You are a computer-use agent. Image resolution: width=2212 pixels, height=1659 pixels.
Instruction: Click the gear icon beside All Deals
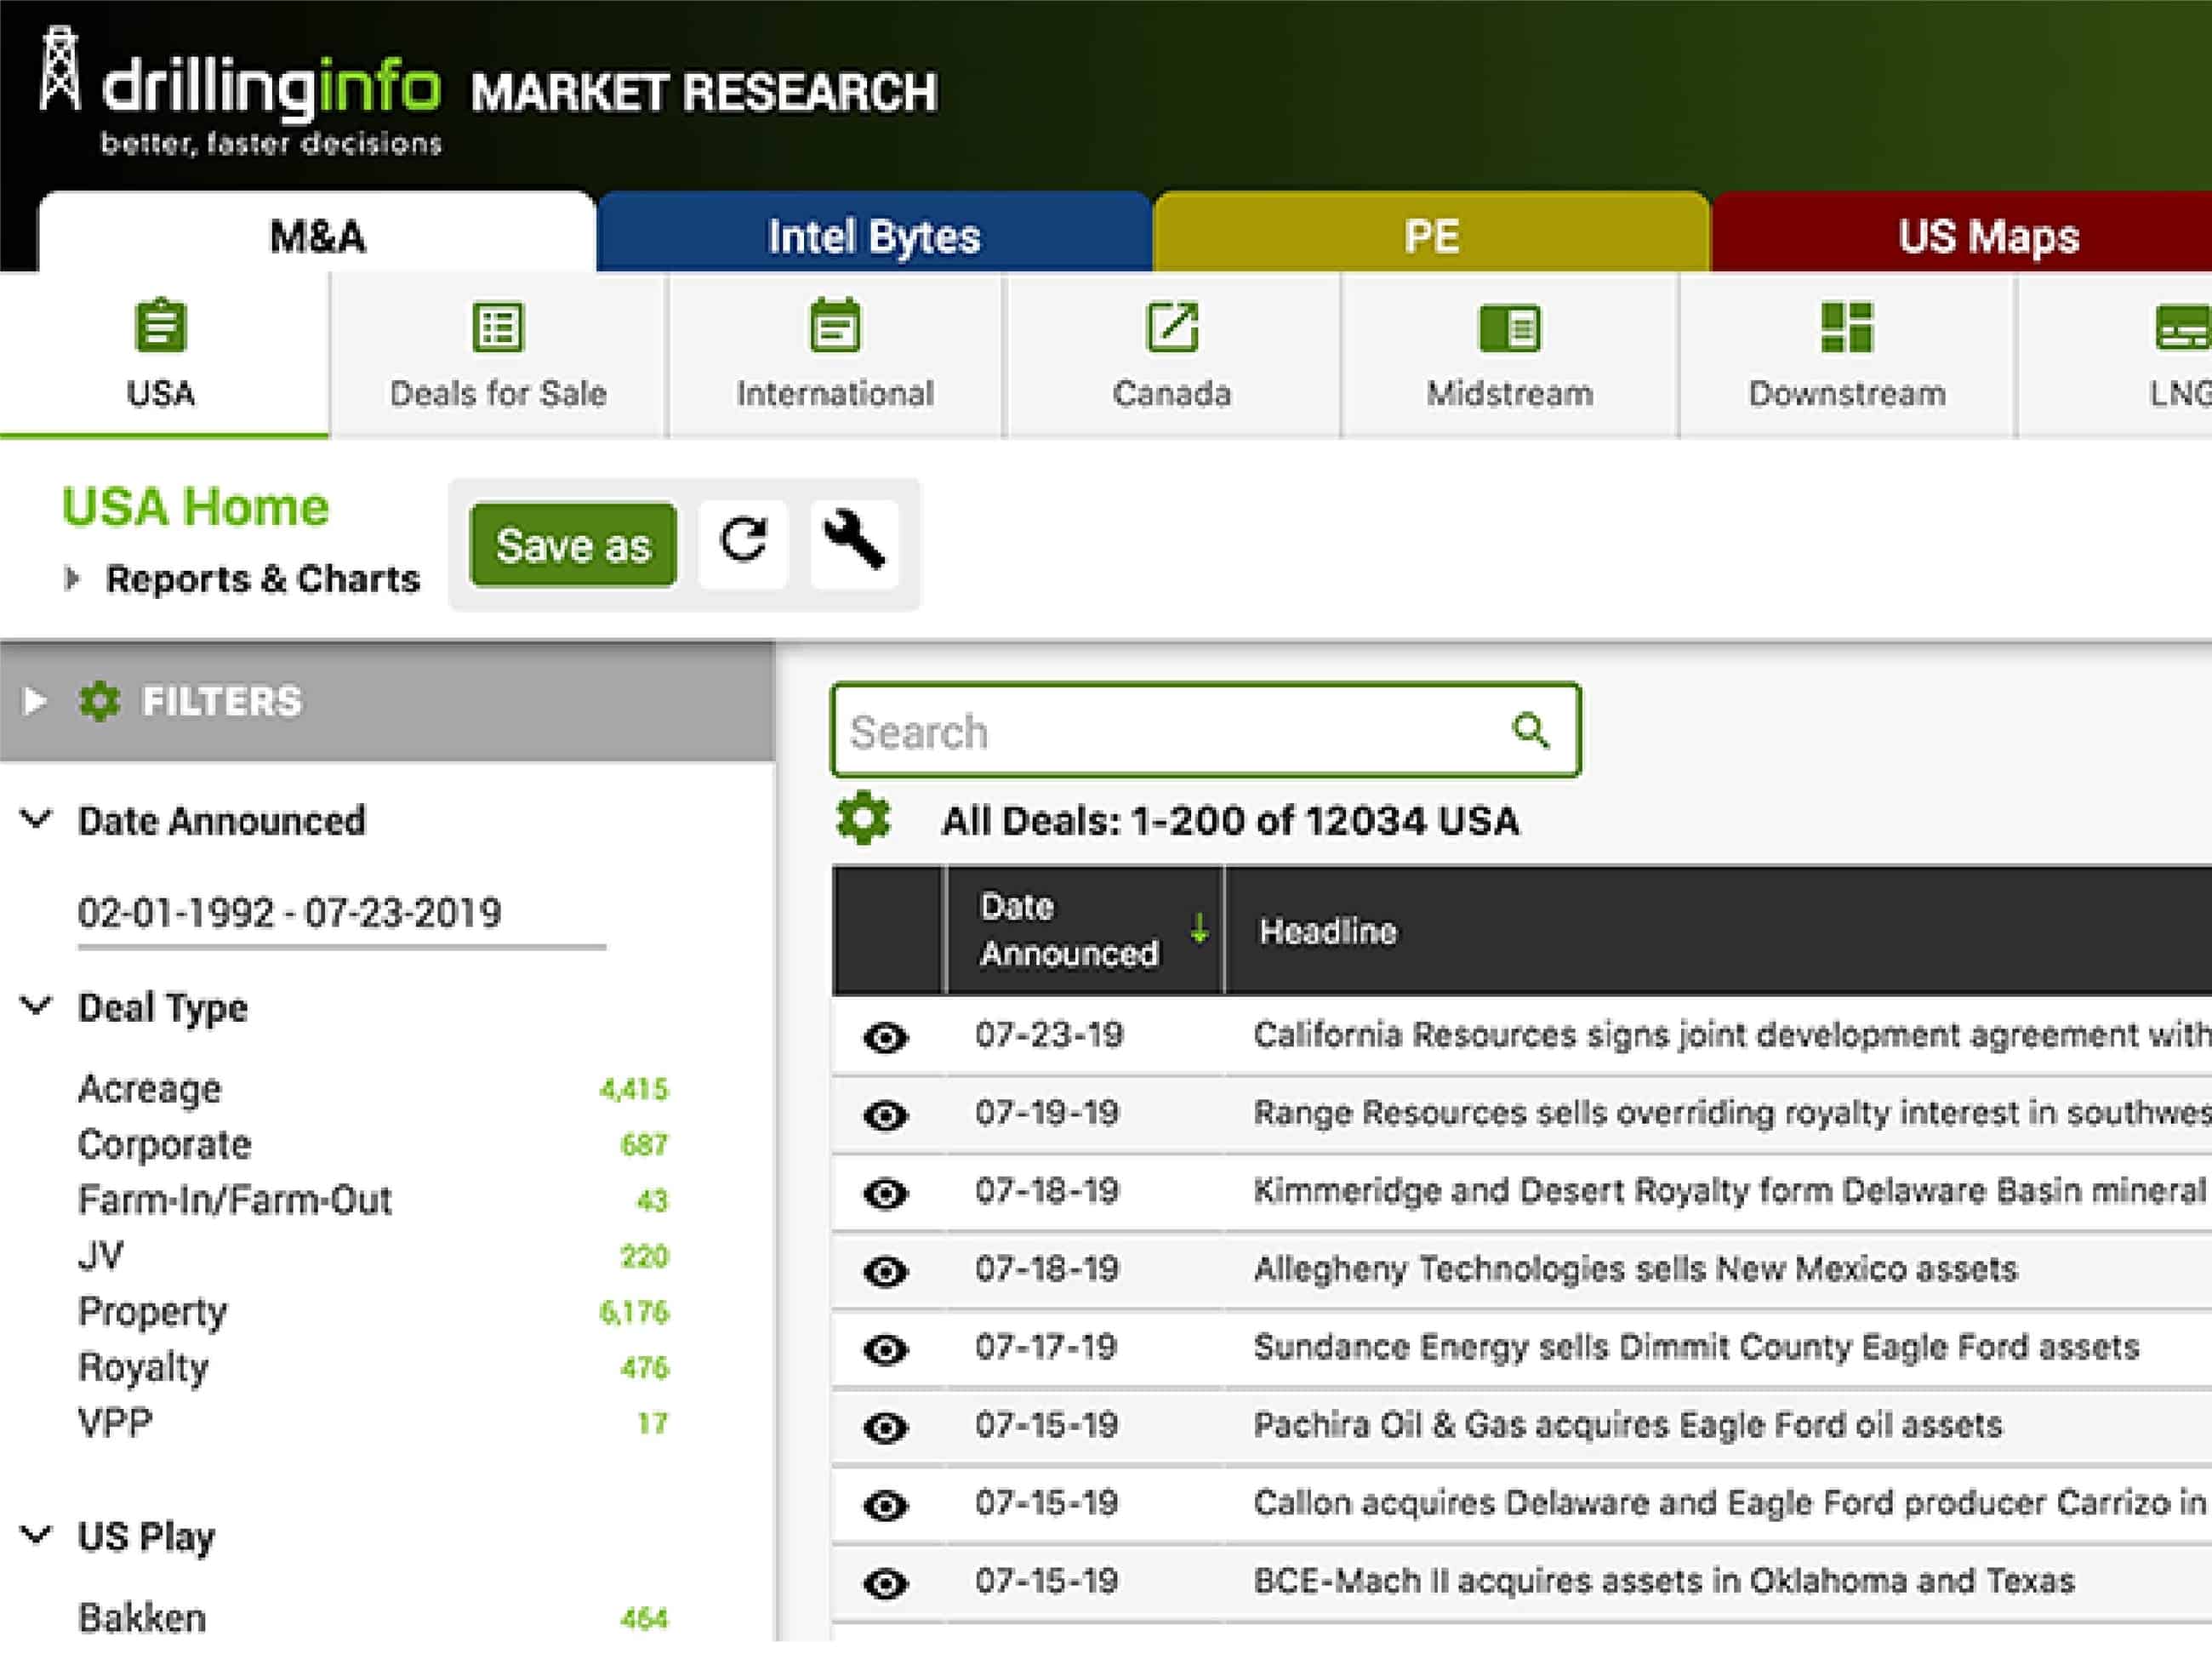(x=863, y=819)
